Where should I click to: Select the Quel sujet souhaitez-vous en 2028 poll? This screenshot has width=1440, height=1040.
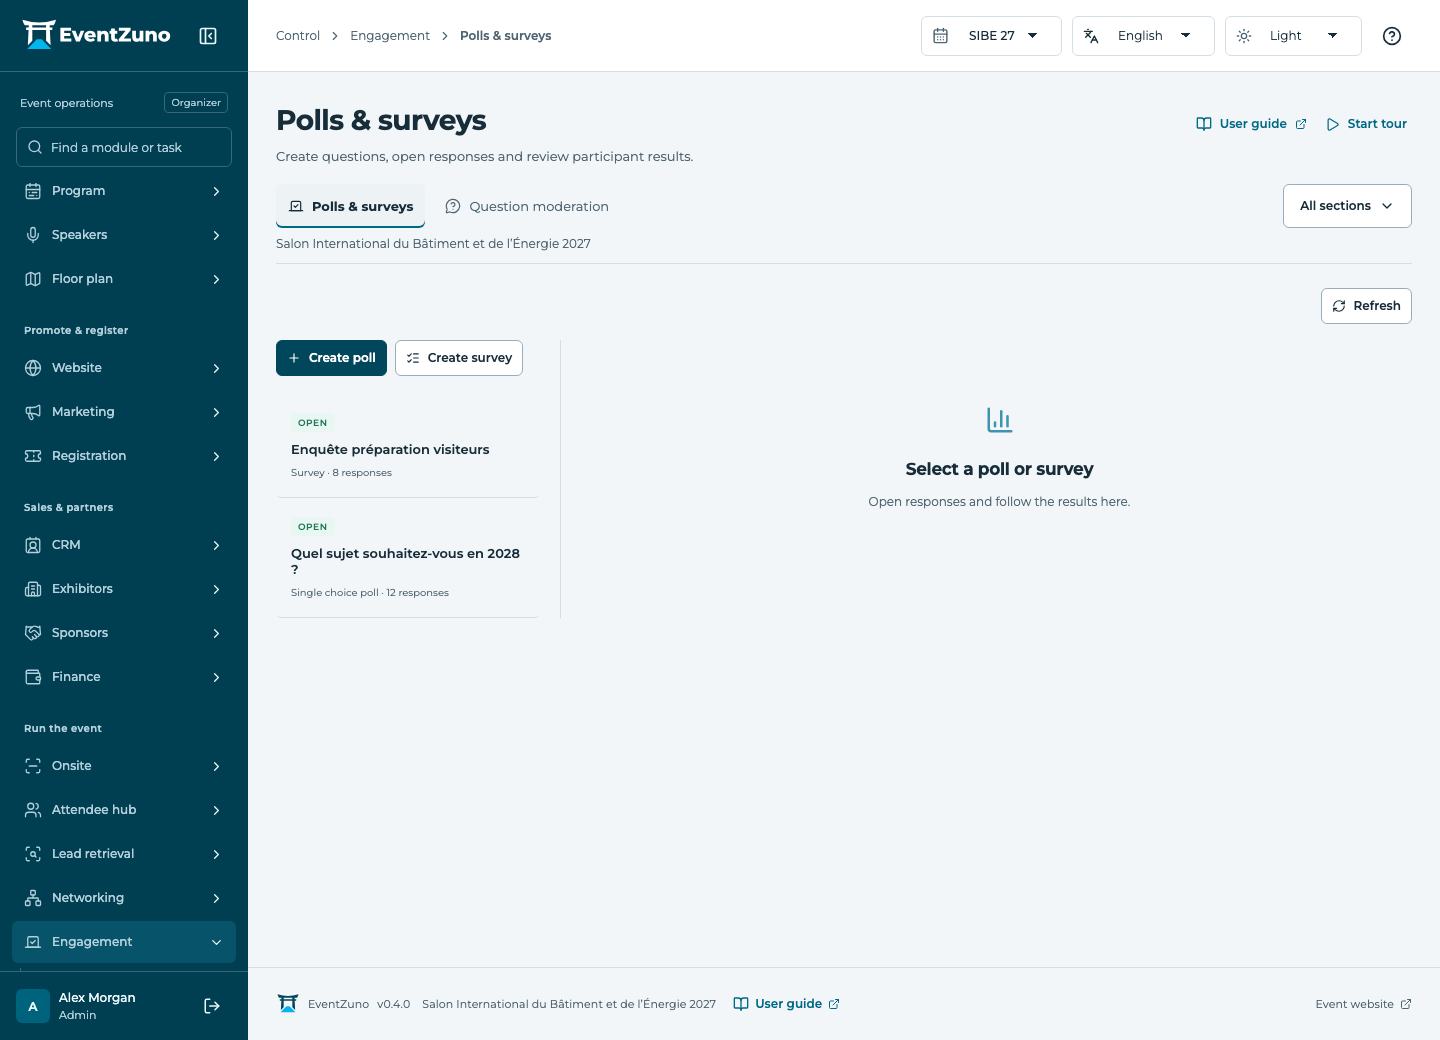tap(407, 558)
